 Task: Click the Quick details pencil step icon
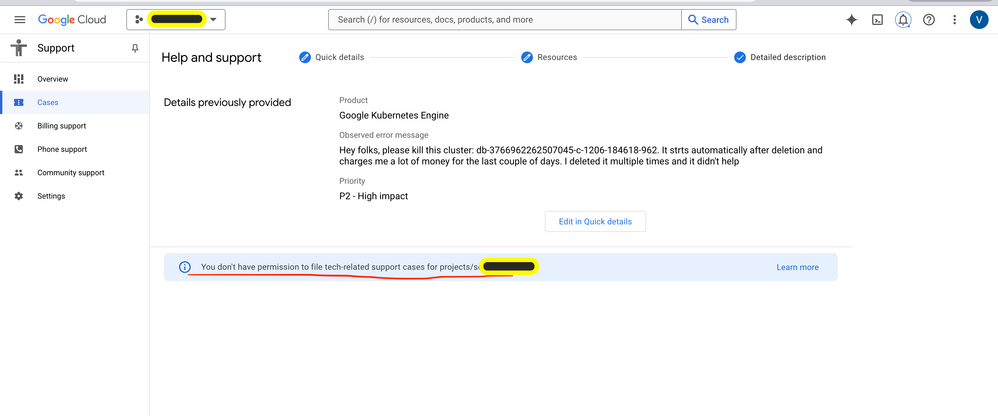(304, 57)
